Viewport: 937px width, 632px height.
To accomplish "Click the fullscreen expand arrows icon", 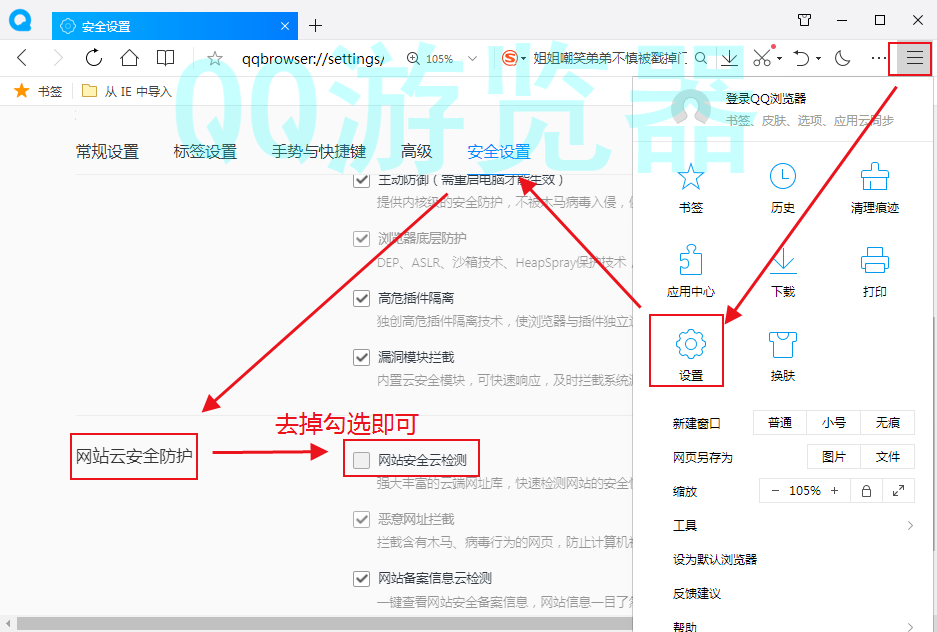I will 898,491.
